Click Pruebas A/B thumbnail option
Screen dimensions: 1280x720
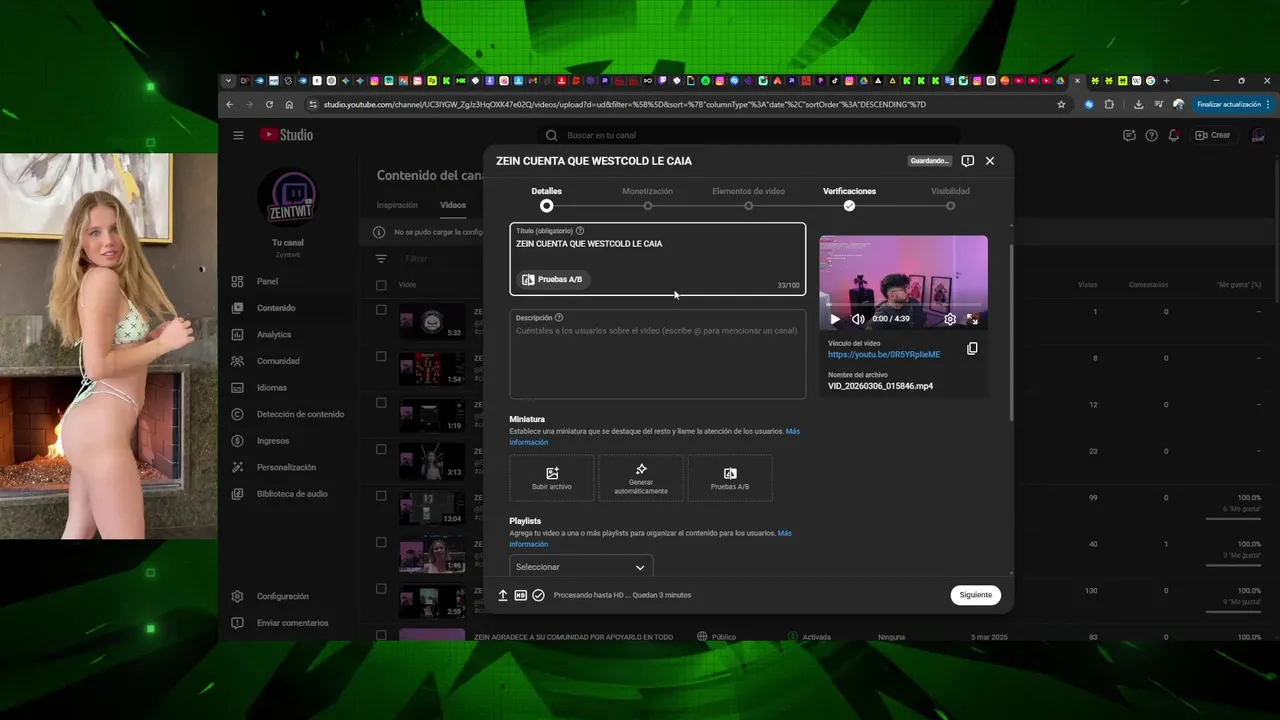(730, 478)
